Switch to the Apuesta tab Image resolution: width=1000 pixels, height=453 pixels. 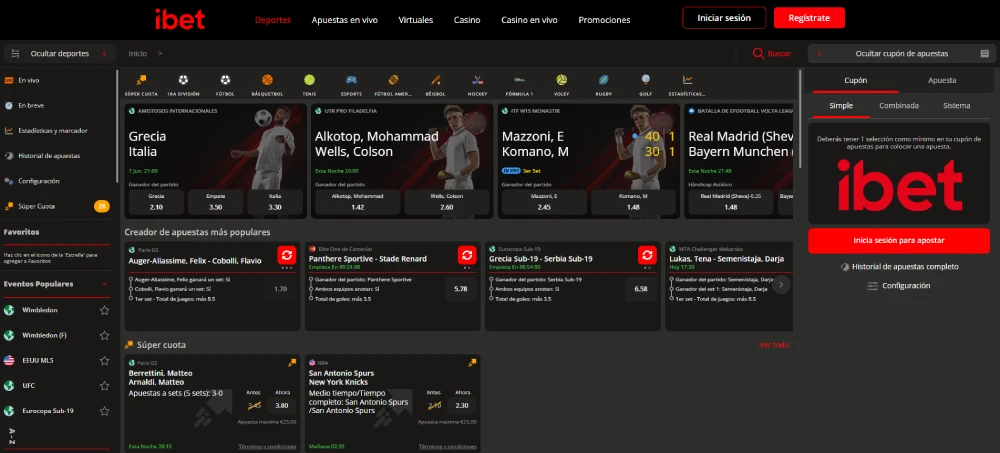(942, 80)
